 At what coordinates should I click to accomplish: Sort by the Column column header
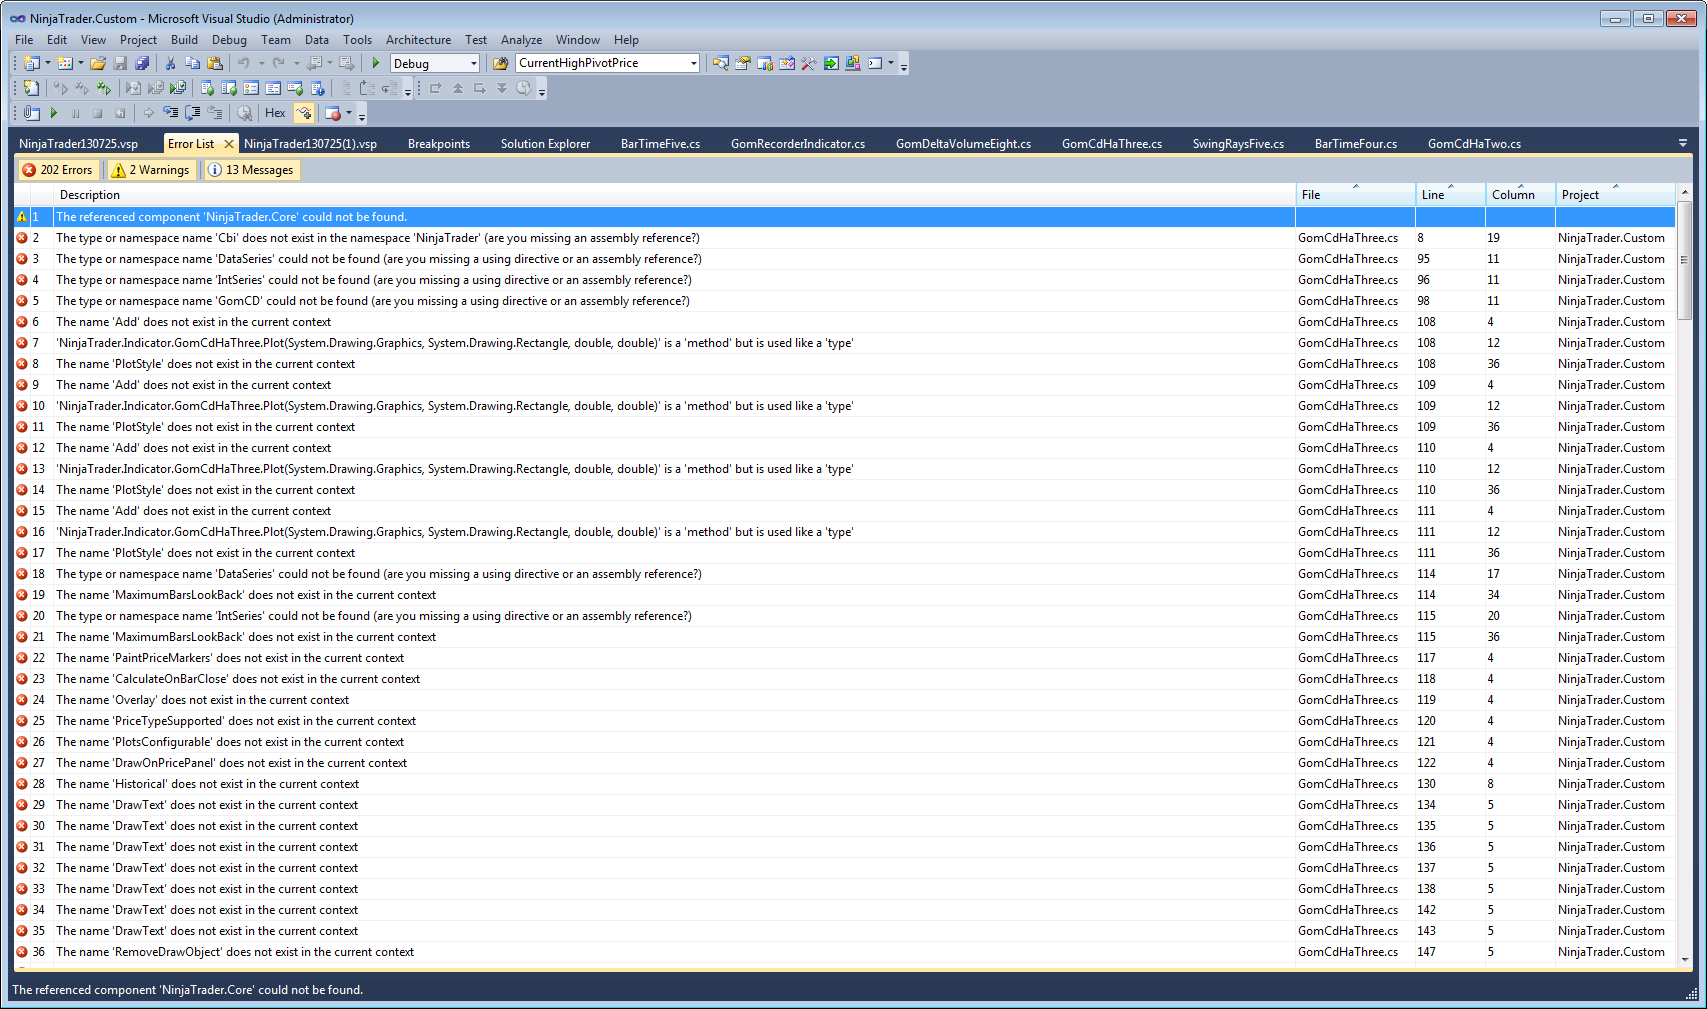pyautogui.click(x=1520, y=195)
